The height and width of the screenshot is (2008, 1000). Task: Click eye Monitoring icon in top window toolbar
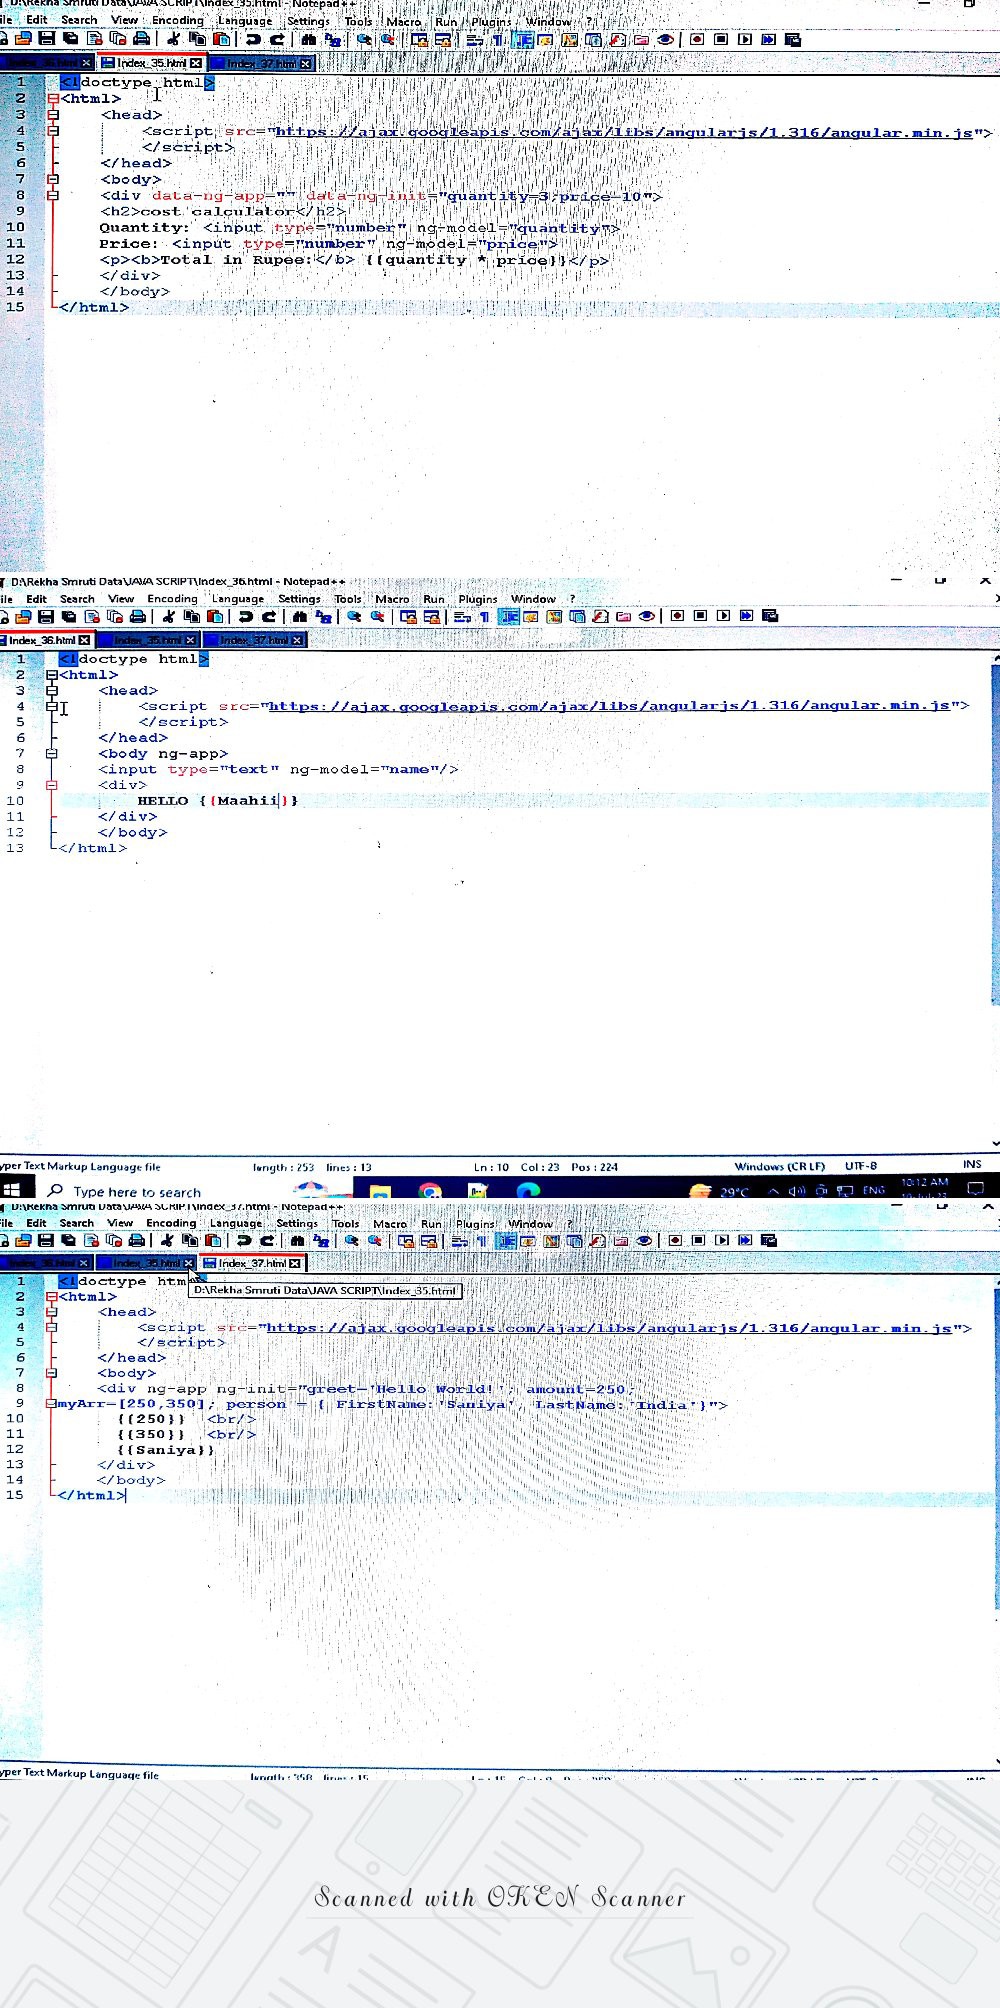click(x=664, y=39)
